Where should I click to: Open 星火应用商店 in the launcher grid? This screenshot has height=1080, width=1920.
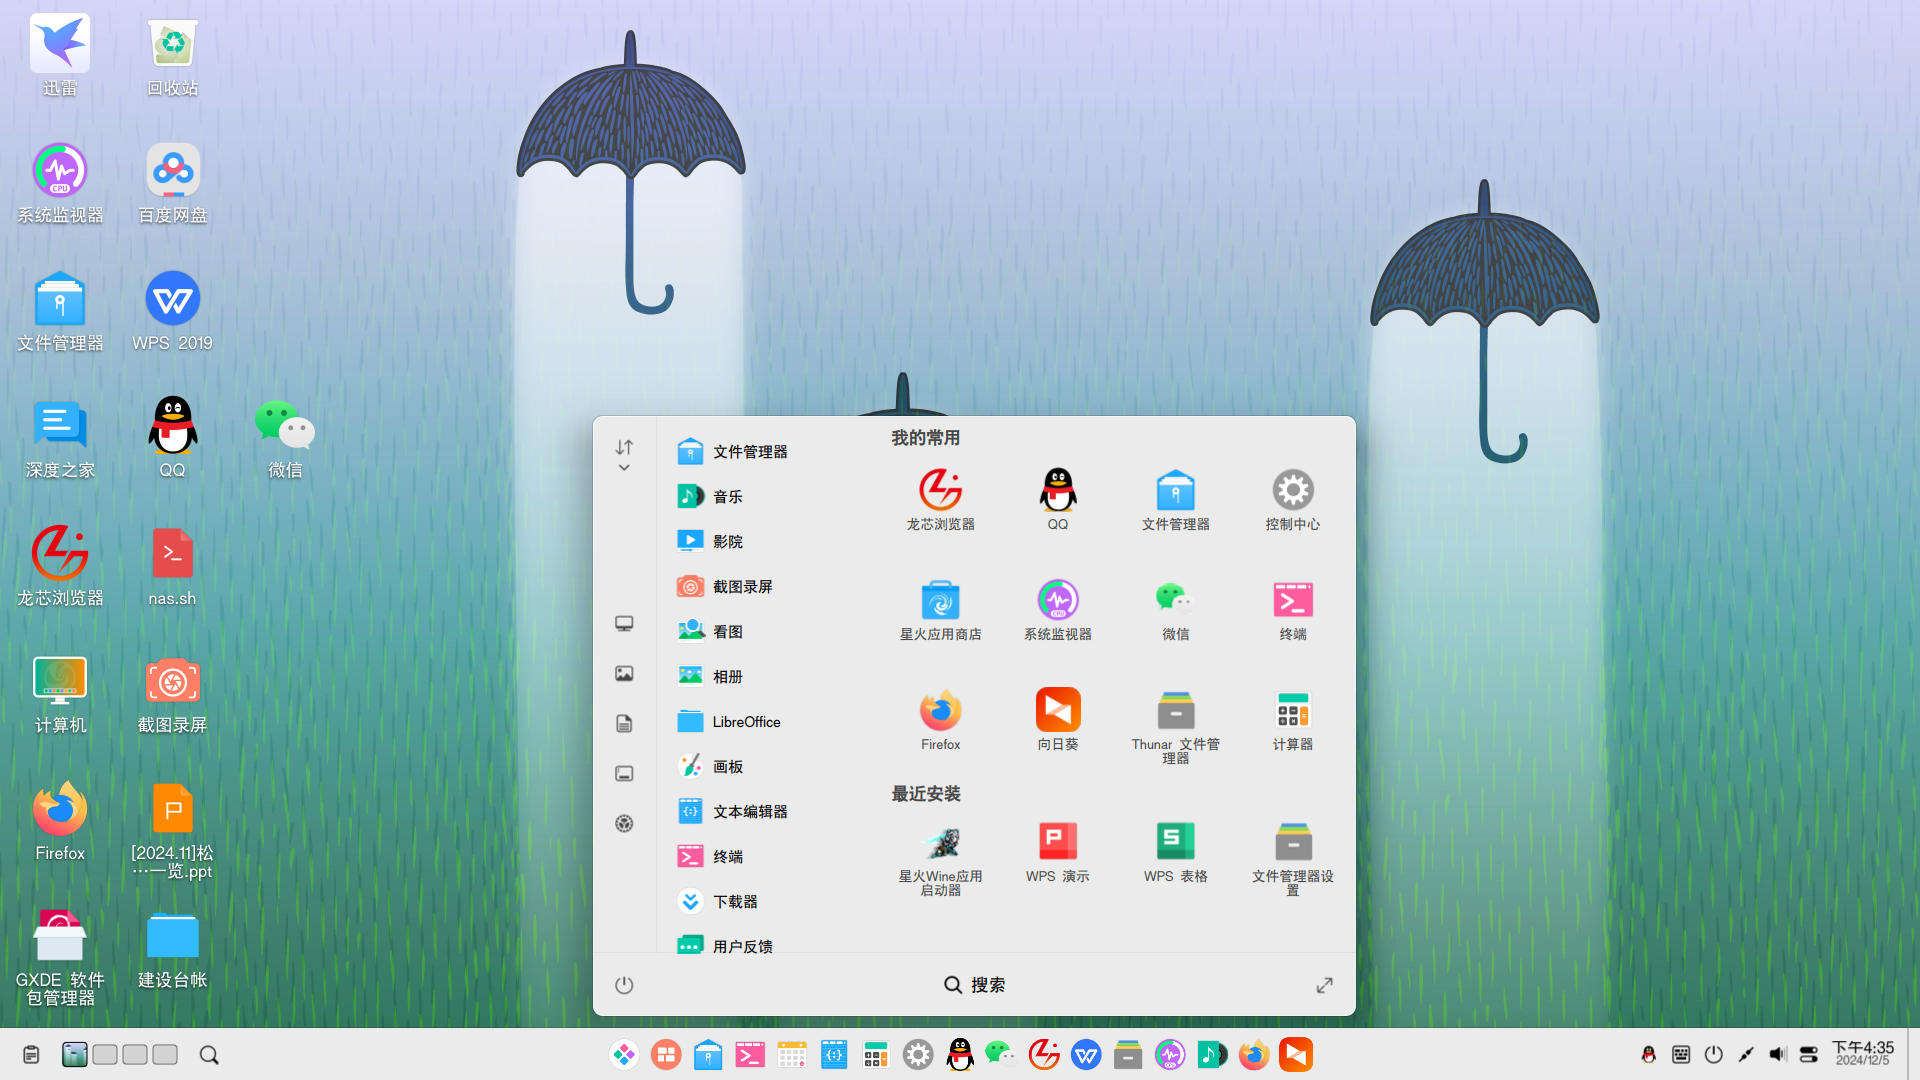(940, 609)
